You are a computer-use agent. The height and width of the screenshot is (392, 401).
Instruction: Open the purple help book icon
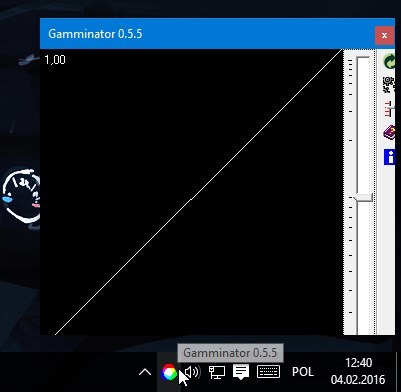tap(389, 133)
